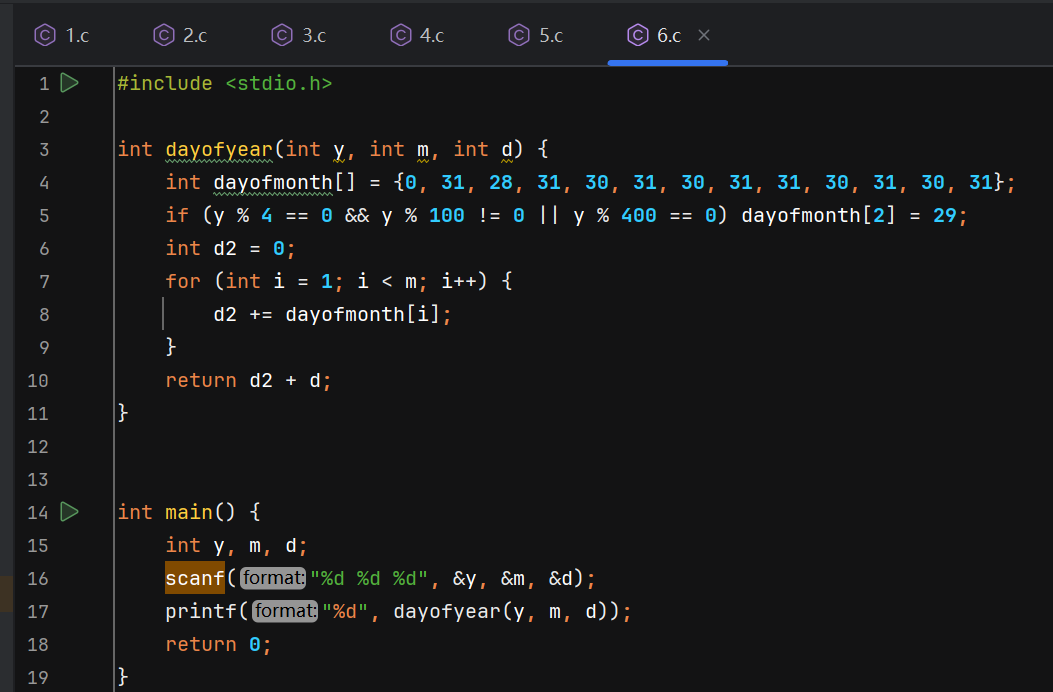Click the run gutter icon on line 1
1053x692 pixels.
point(69,83)
